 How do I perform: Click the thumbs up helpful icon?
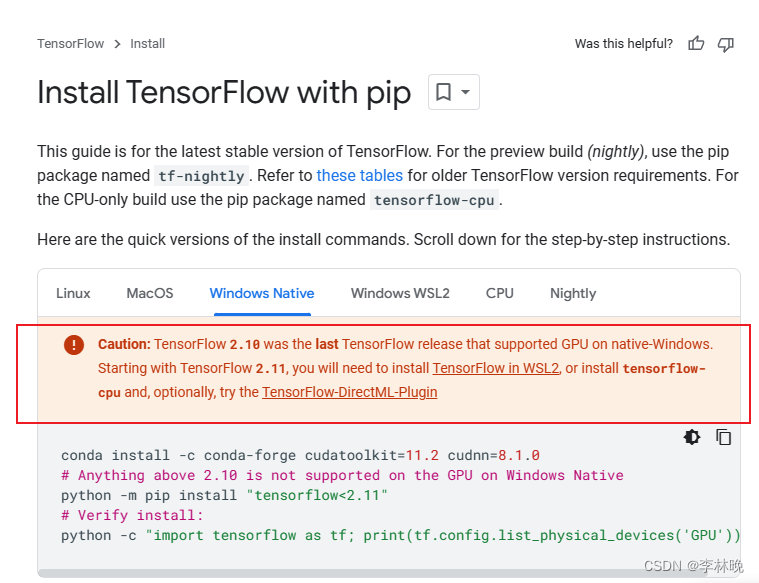click(x=696, y=44)
